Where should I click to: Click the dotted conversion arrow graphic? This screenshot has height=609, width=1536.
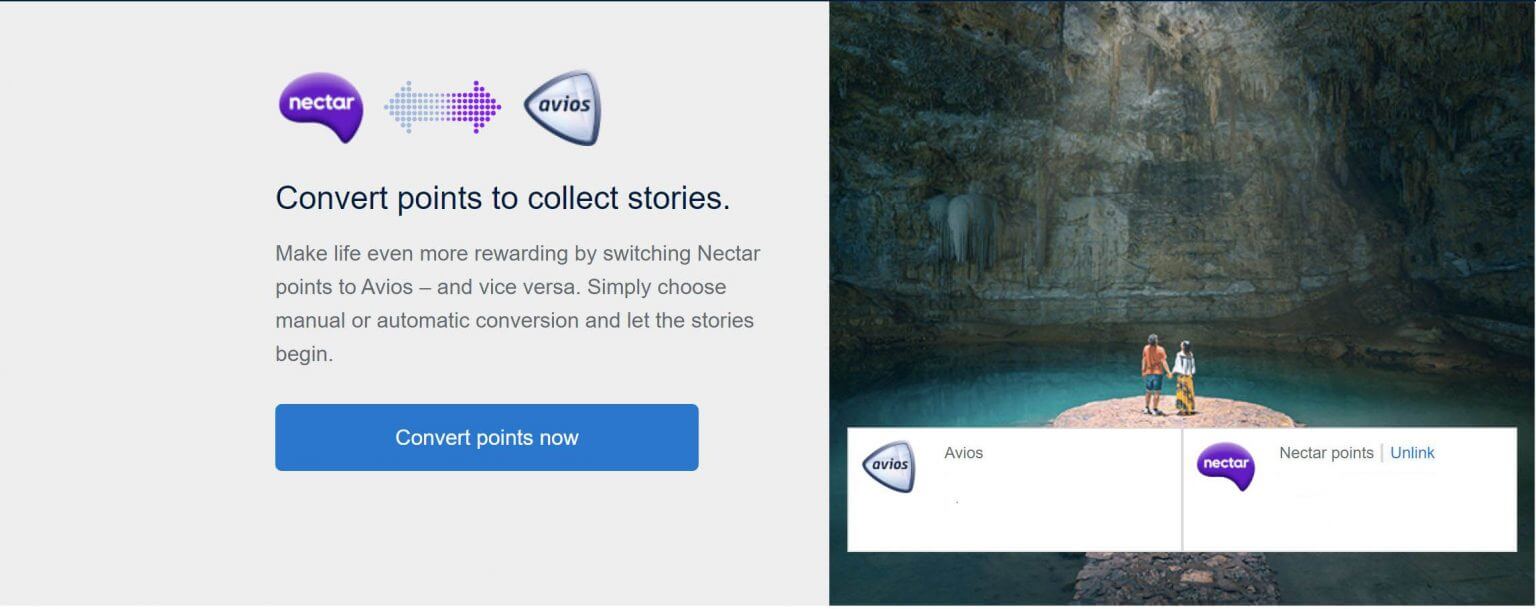pos(441,105)
